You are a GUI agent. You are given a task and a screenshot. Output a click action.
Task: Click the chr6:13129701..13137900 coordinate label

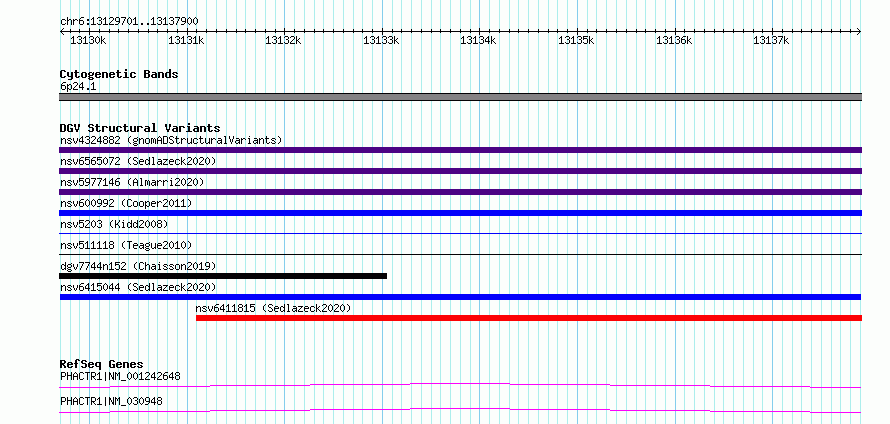[129, 22]
